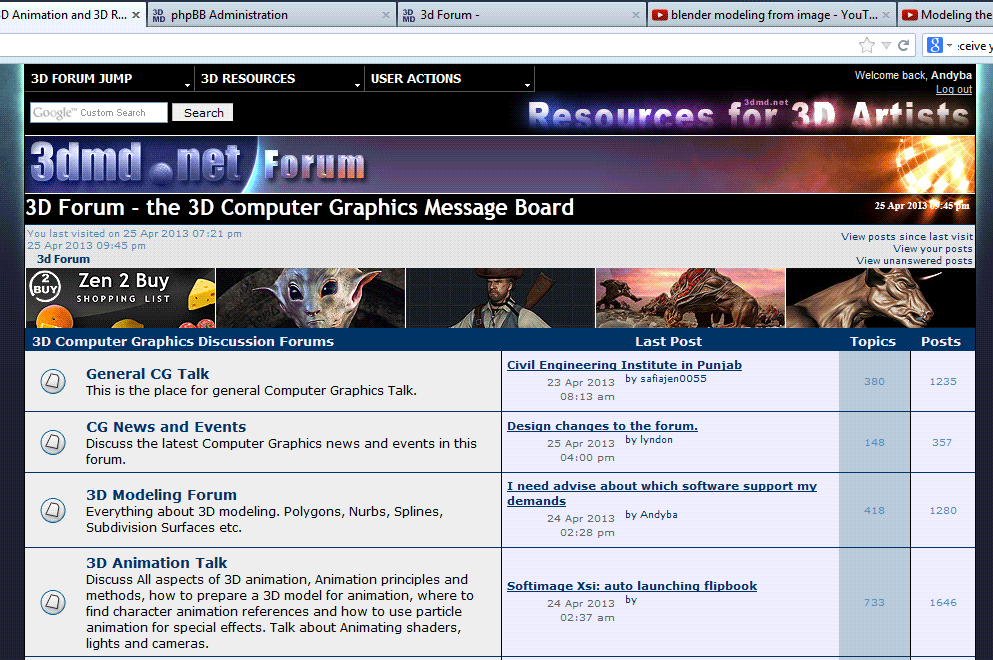Switch to blender modeling from image YouTube tab
Image resolution: width=993 pixels, height=660 pixels.
tap(772, 15)
